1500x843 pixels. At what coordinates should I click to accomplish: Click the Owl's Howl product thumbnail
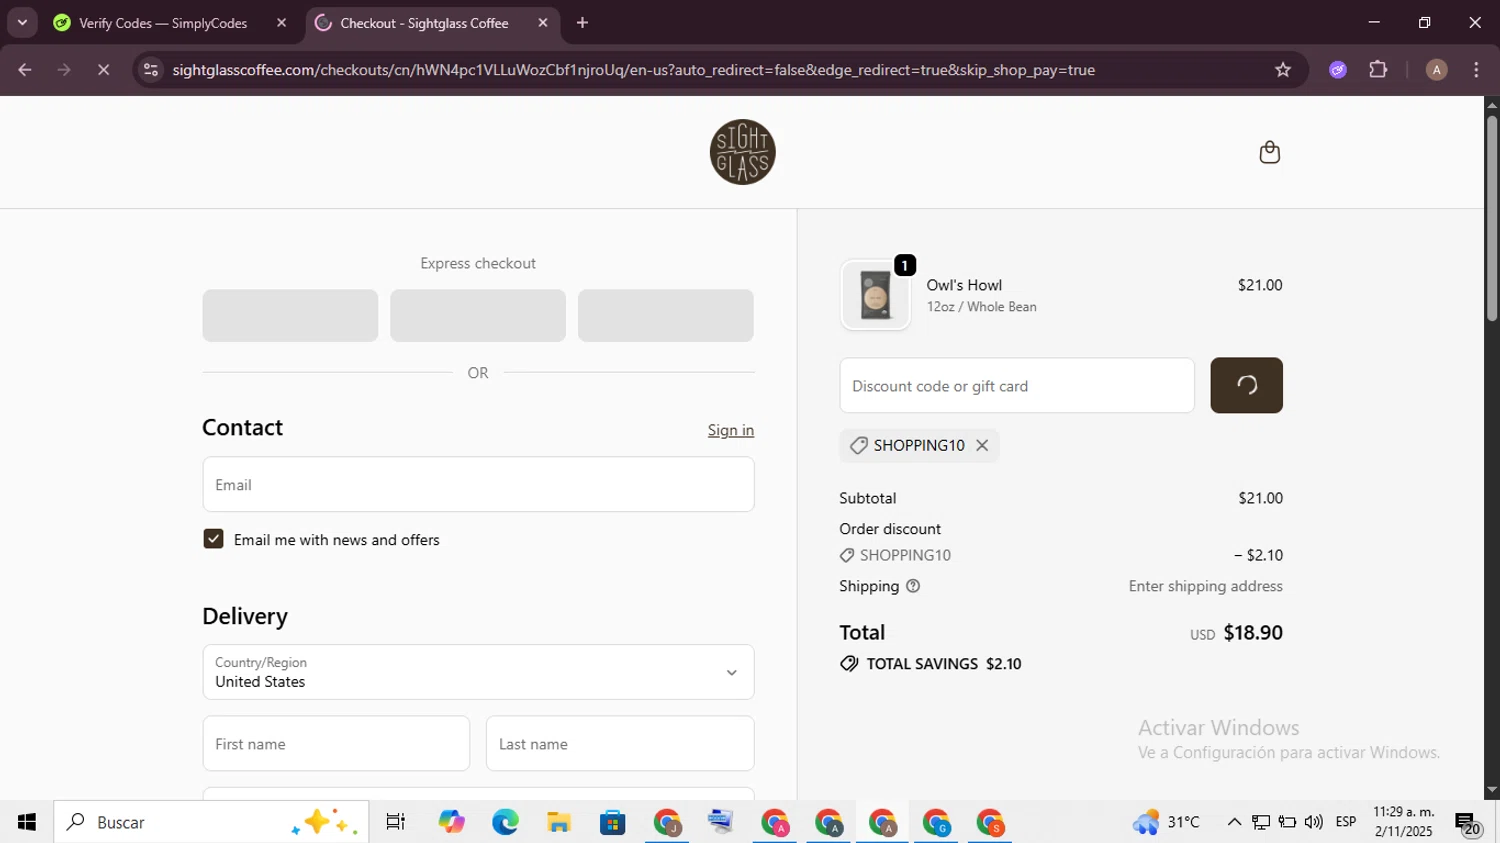pyautogui.click(x=875, y=295)
